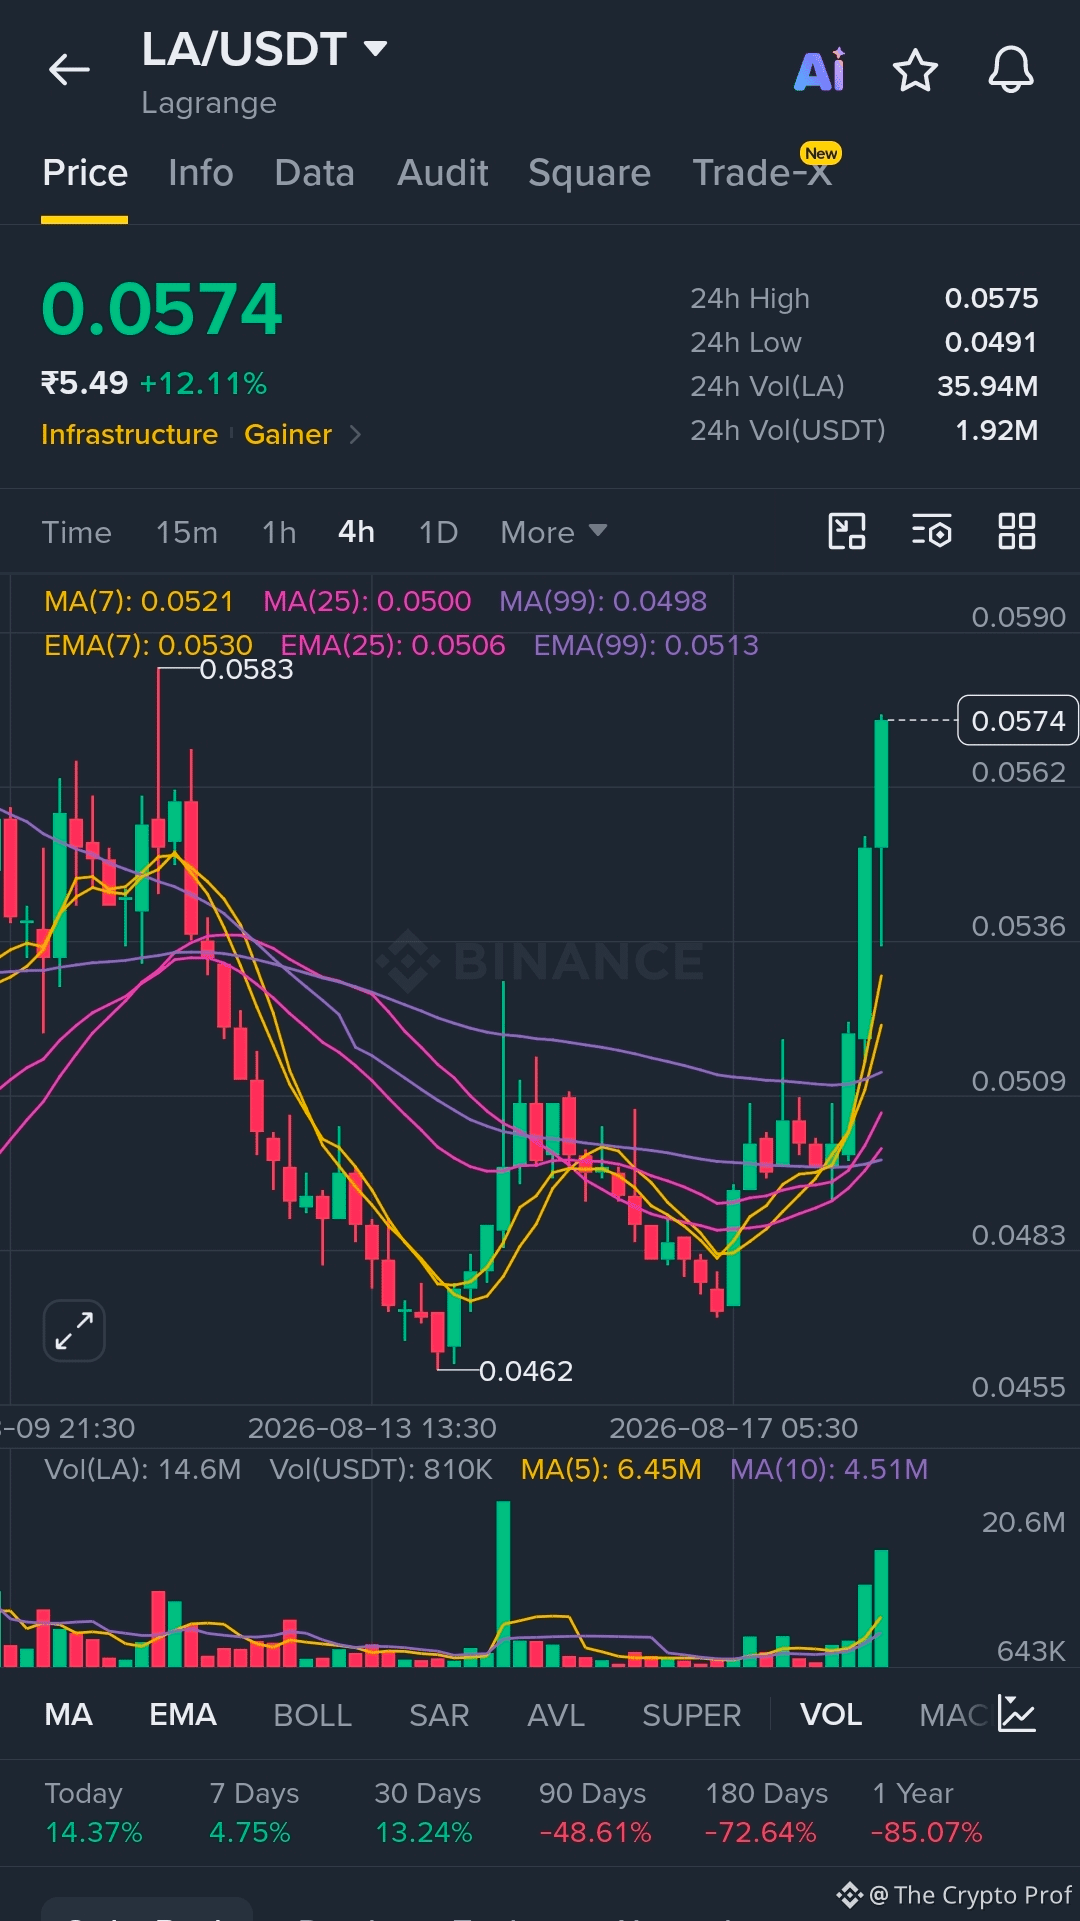Toggle the EMA indicator
This screenshot has width=1080, height=1921.
(183, 1715)
